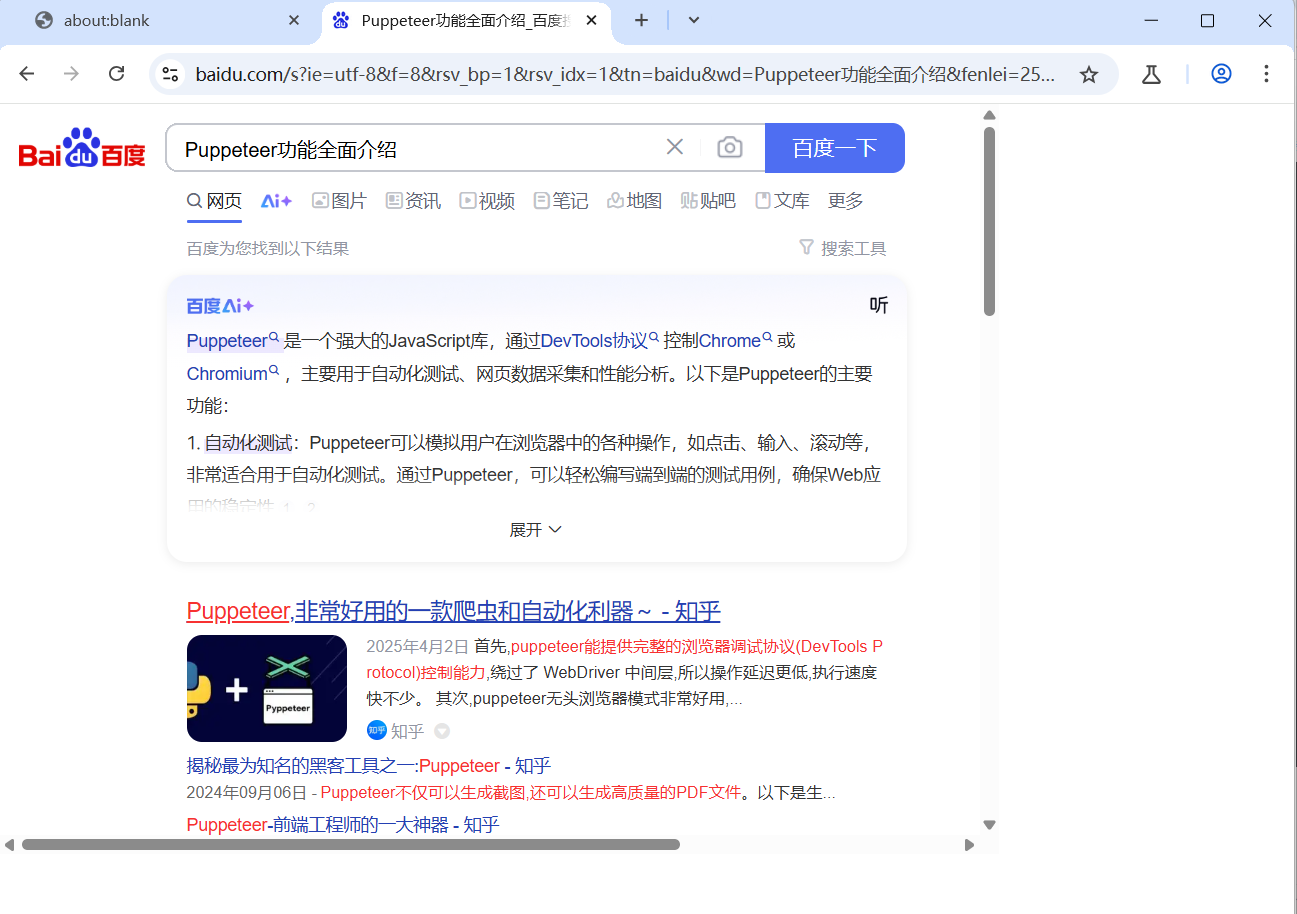Open the 更多 menu
1297x914 pixels.
tap(845, 201)
